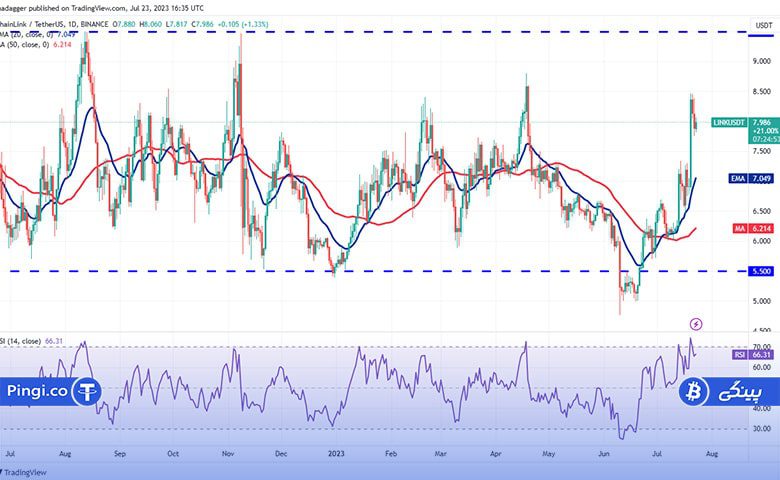The width and height of the screenshot is (780, 480).
Task: Click the 8.500 price axis label
Action: (762, 92)
